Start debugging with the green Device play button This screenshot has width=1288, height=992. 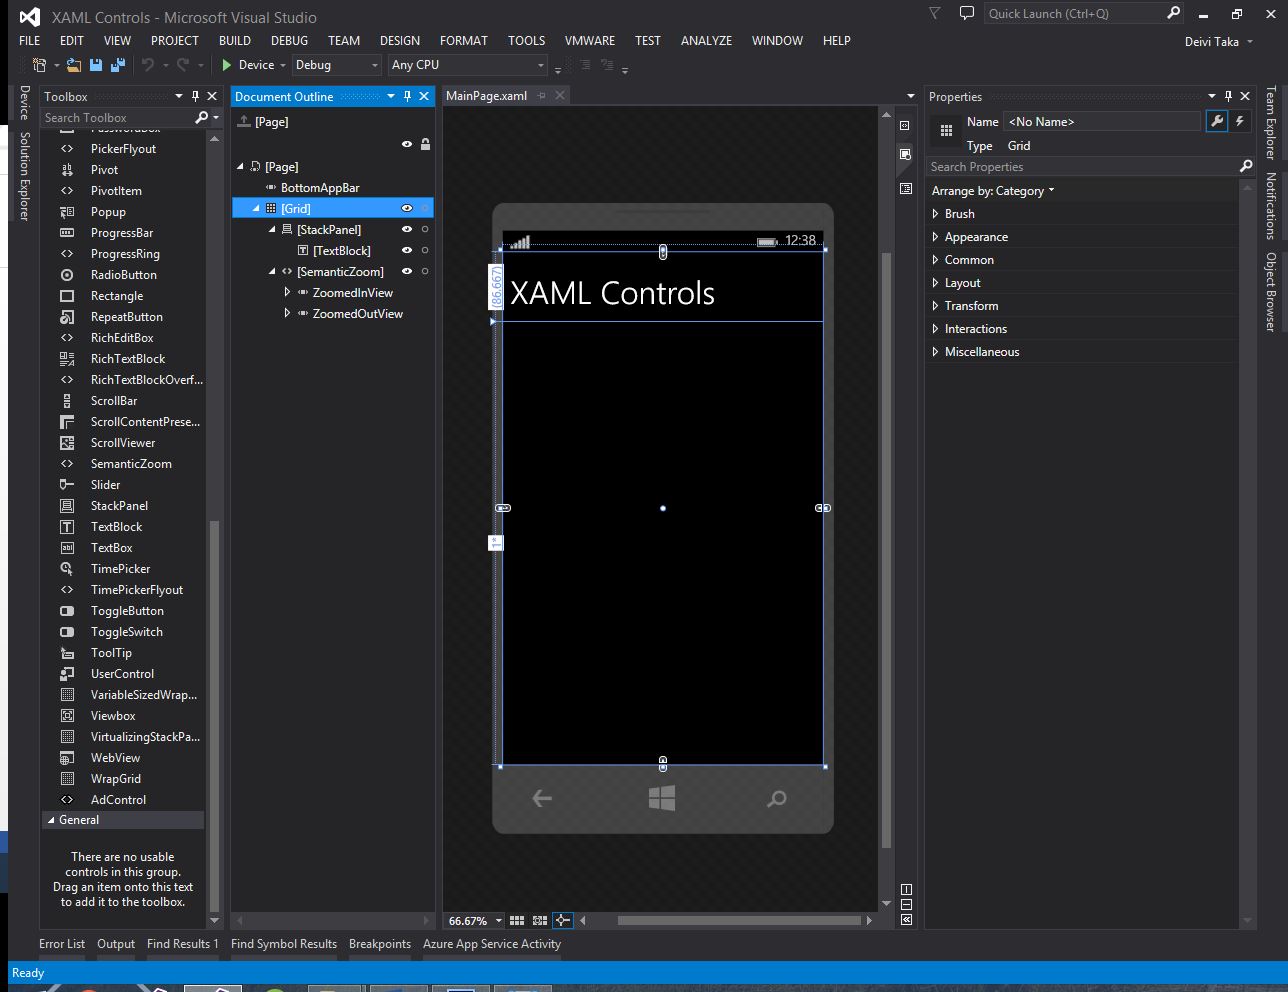[247, 65]
